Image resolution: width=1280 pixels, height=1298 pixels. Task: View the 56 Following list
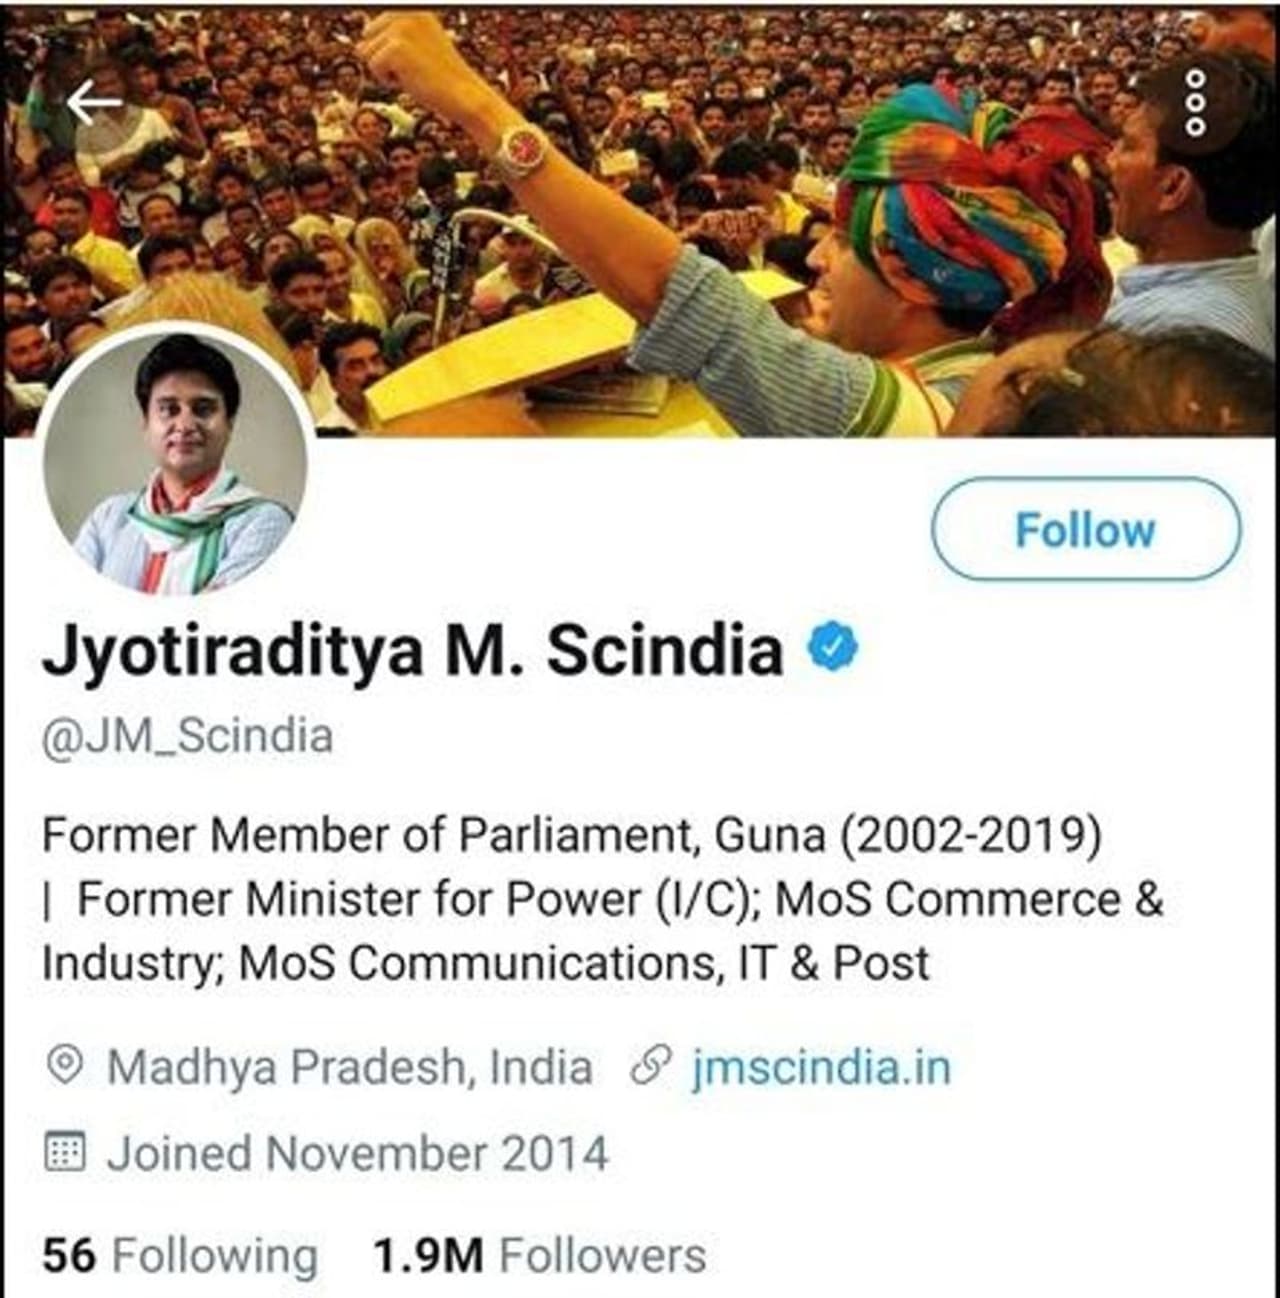tap(180, 1255)
